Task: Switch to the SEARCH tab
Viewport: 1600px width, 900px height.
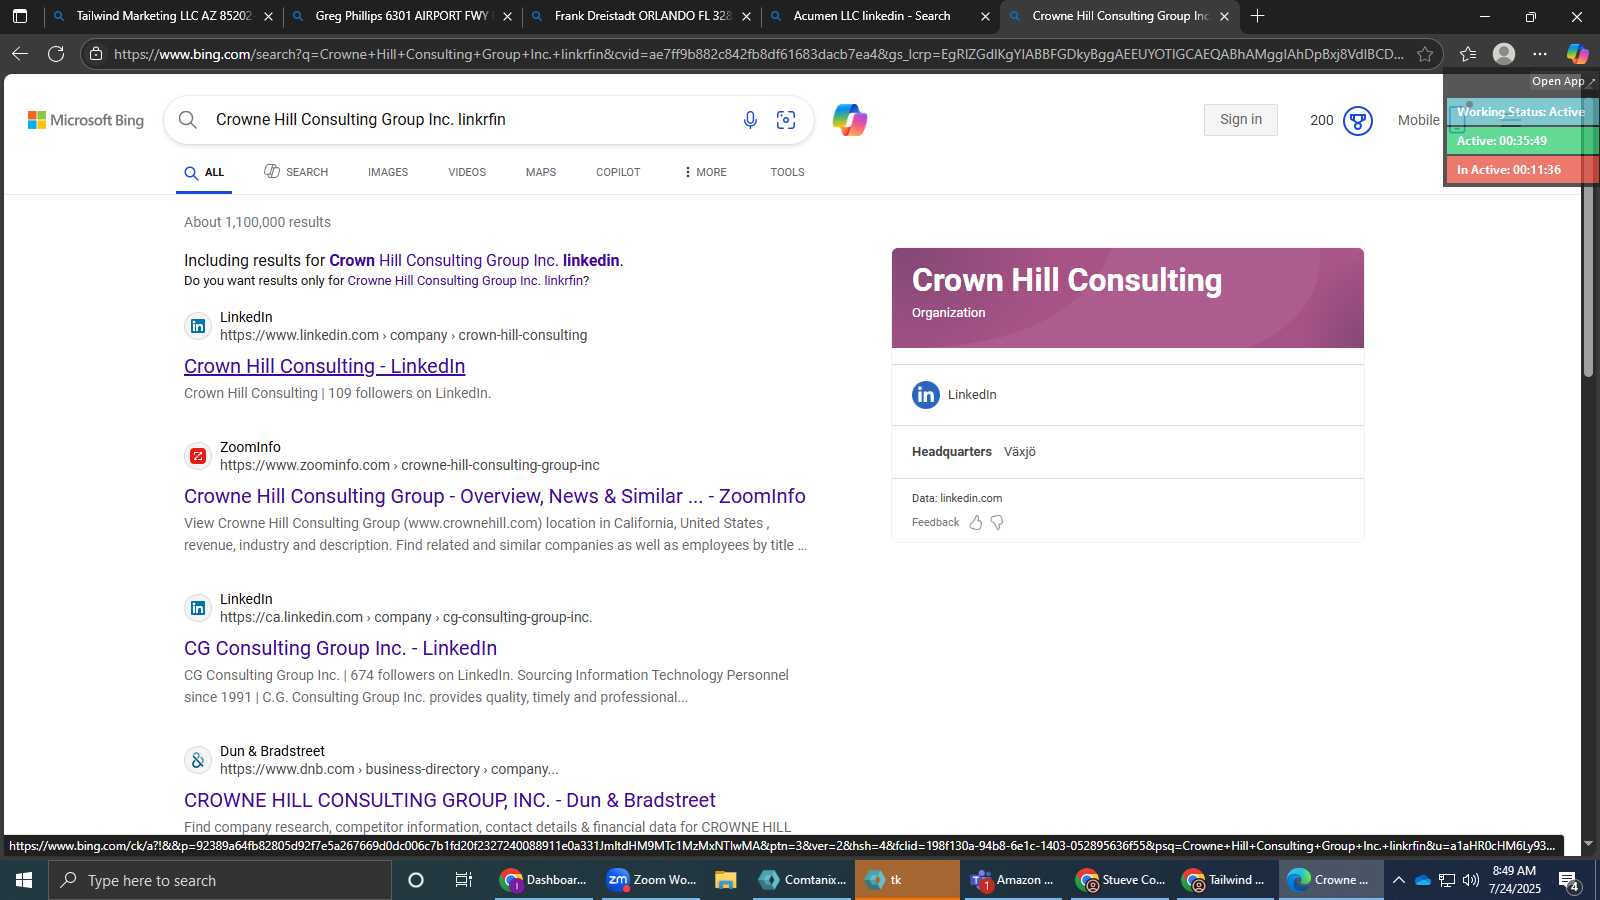Action: [x=296, y=172]
